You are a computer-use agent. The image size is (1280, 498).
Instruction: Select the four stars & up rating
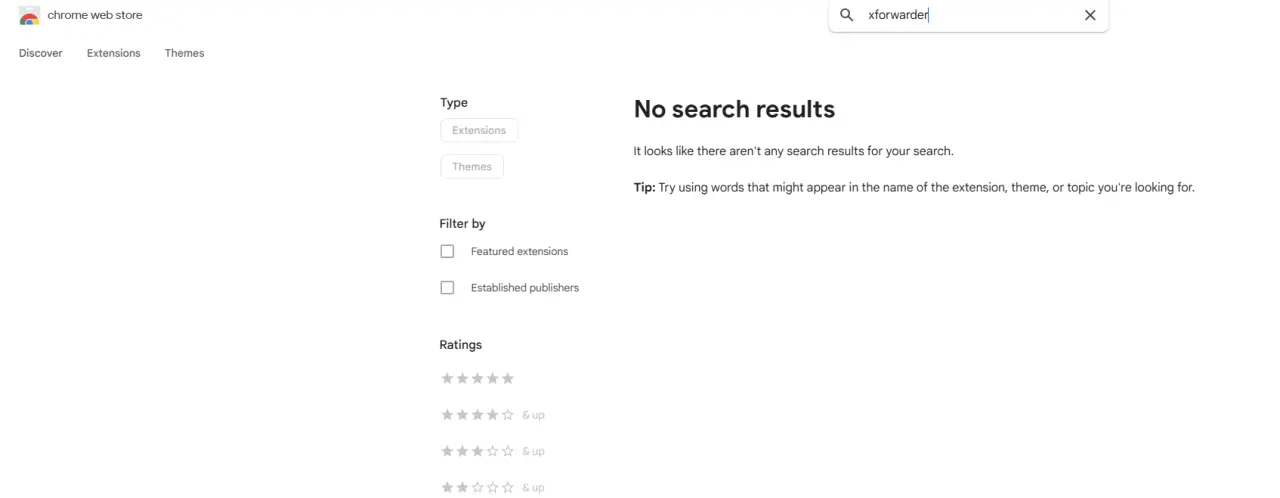[492, 415]
